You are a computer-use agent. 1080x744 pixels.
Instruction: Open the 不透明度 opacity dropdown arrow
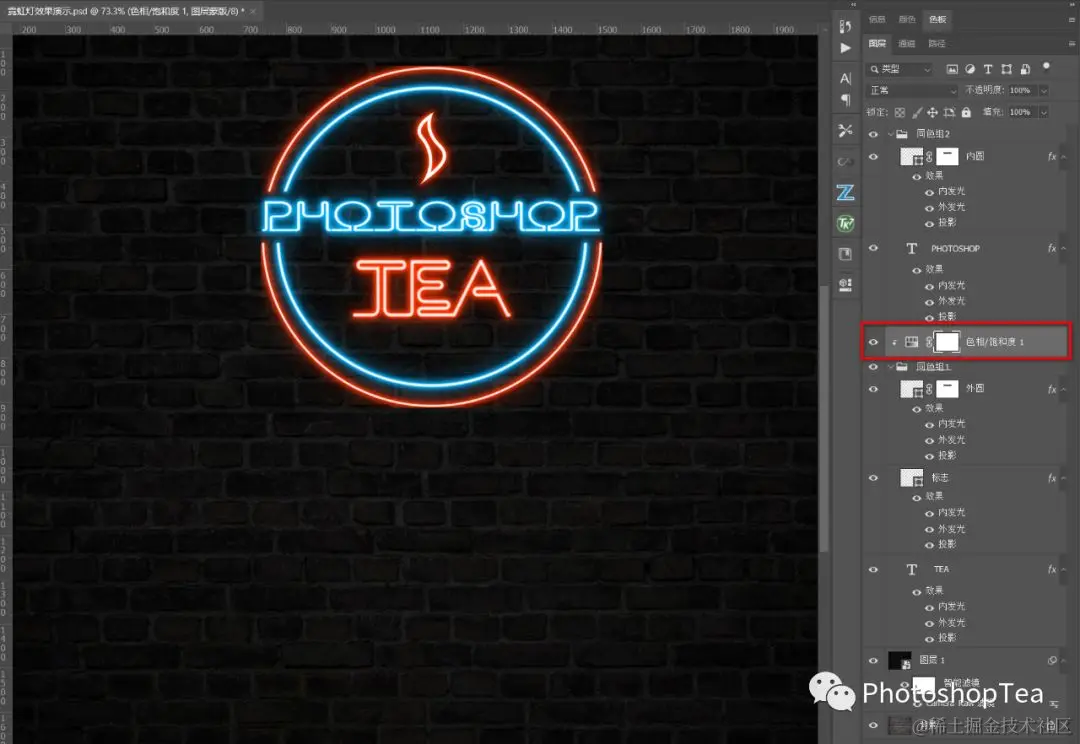click(1043, 90)
